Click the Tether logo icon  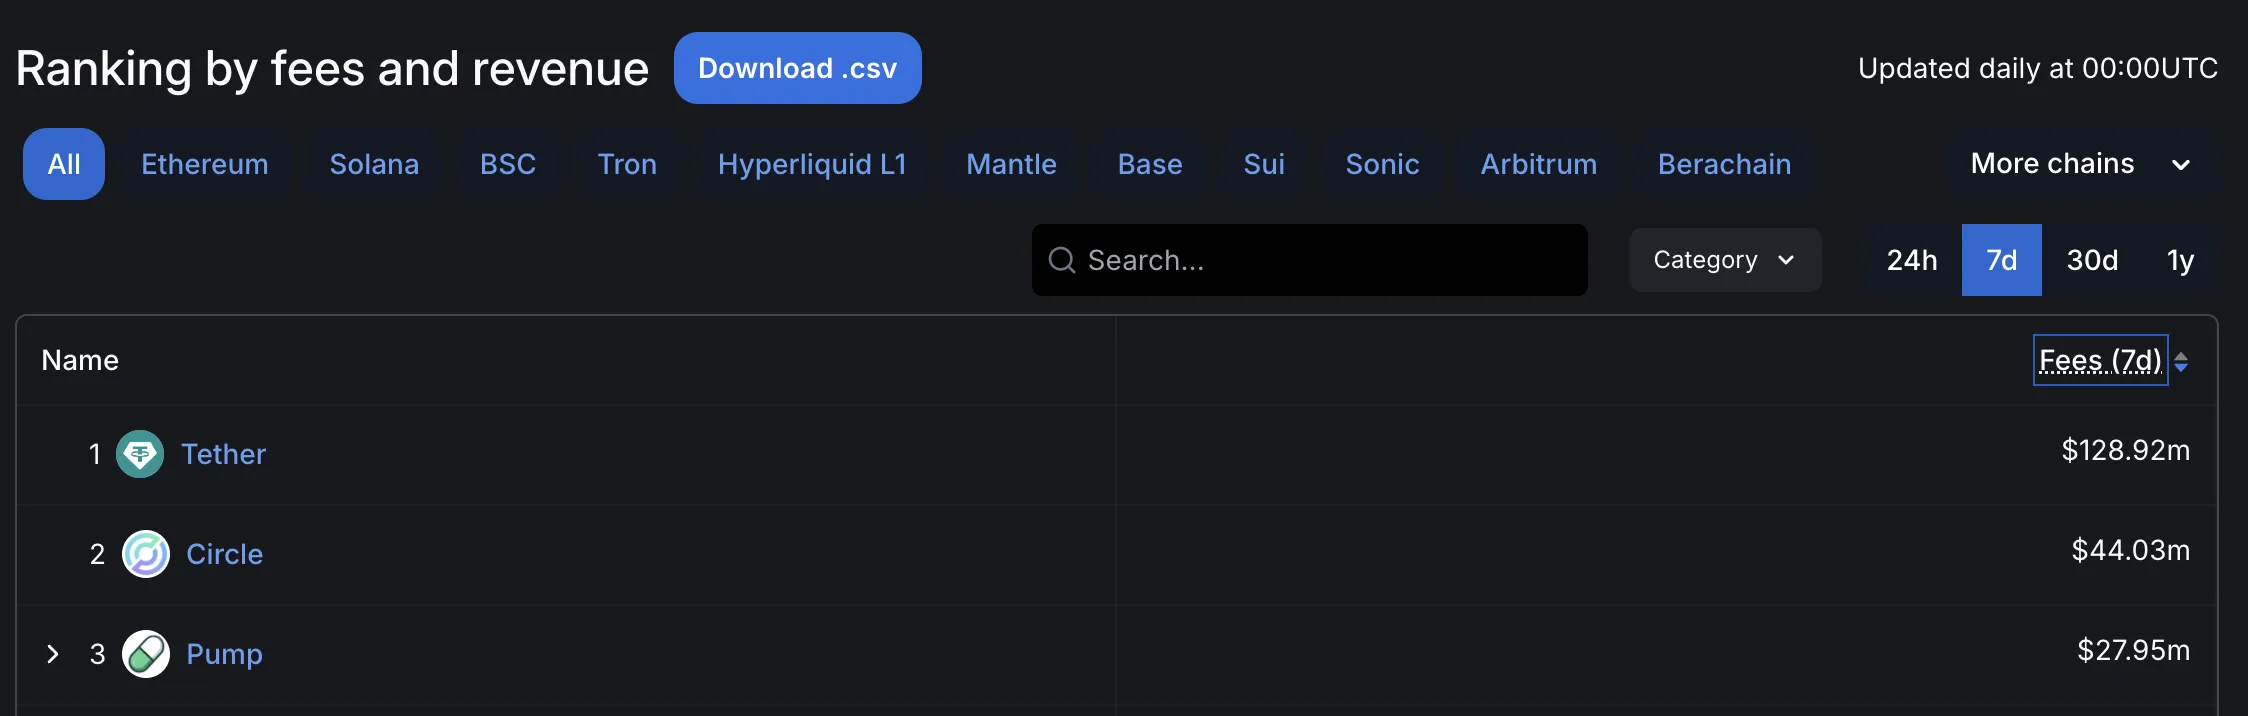140,454
